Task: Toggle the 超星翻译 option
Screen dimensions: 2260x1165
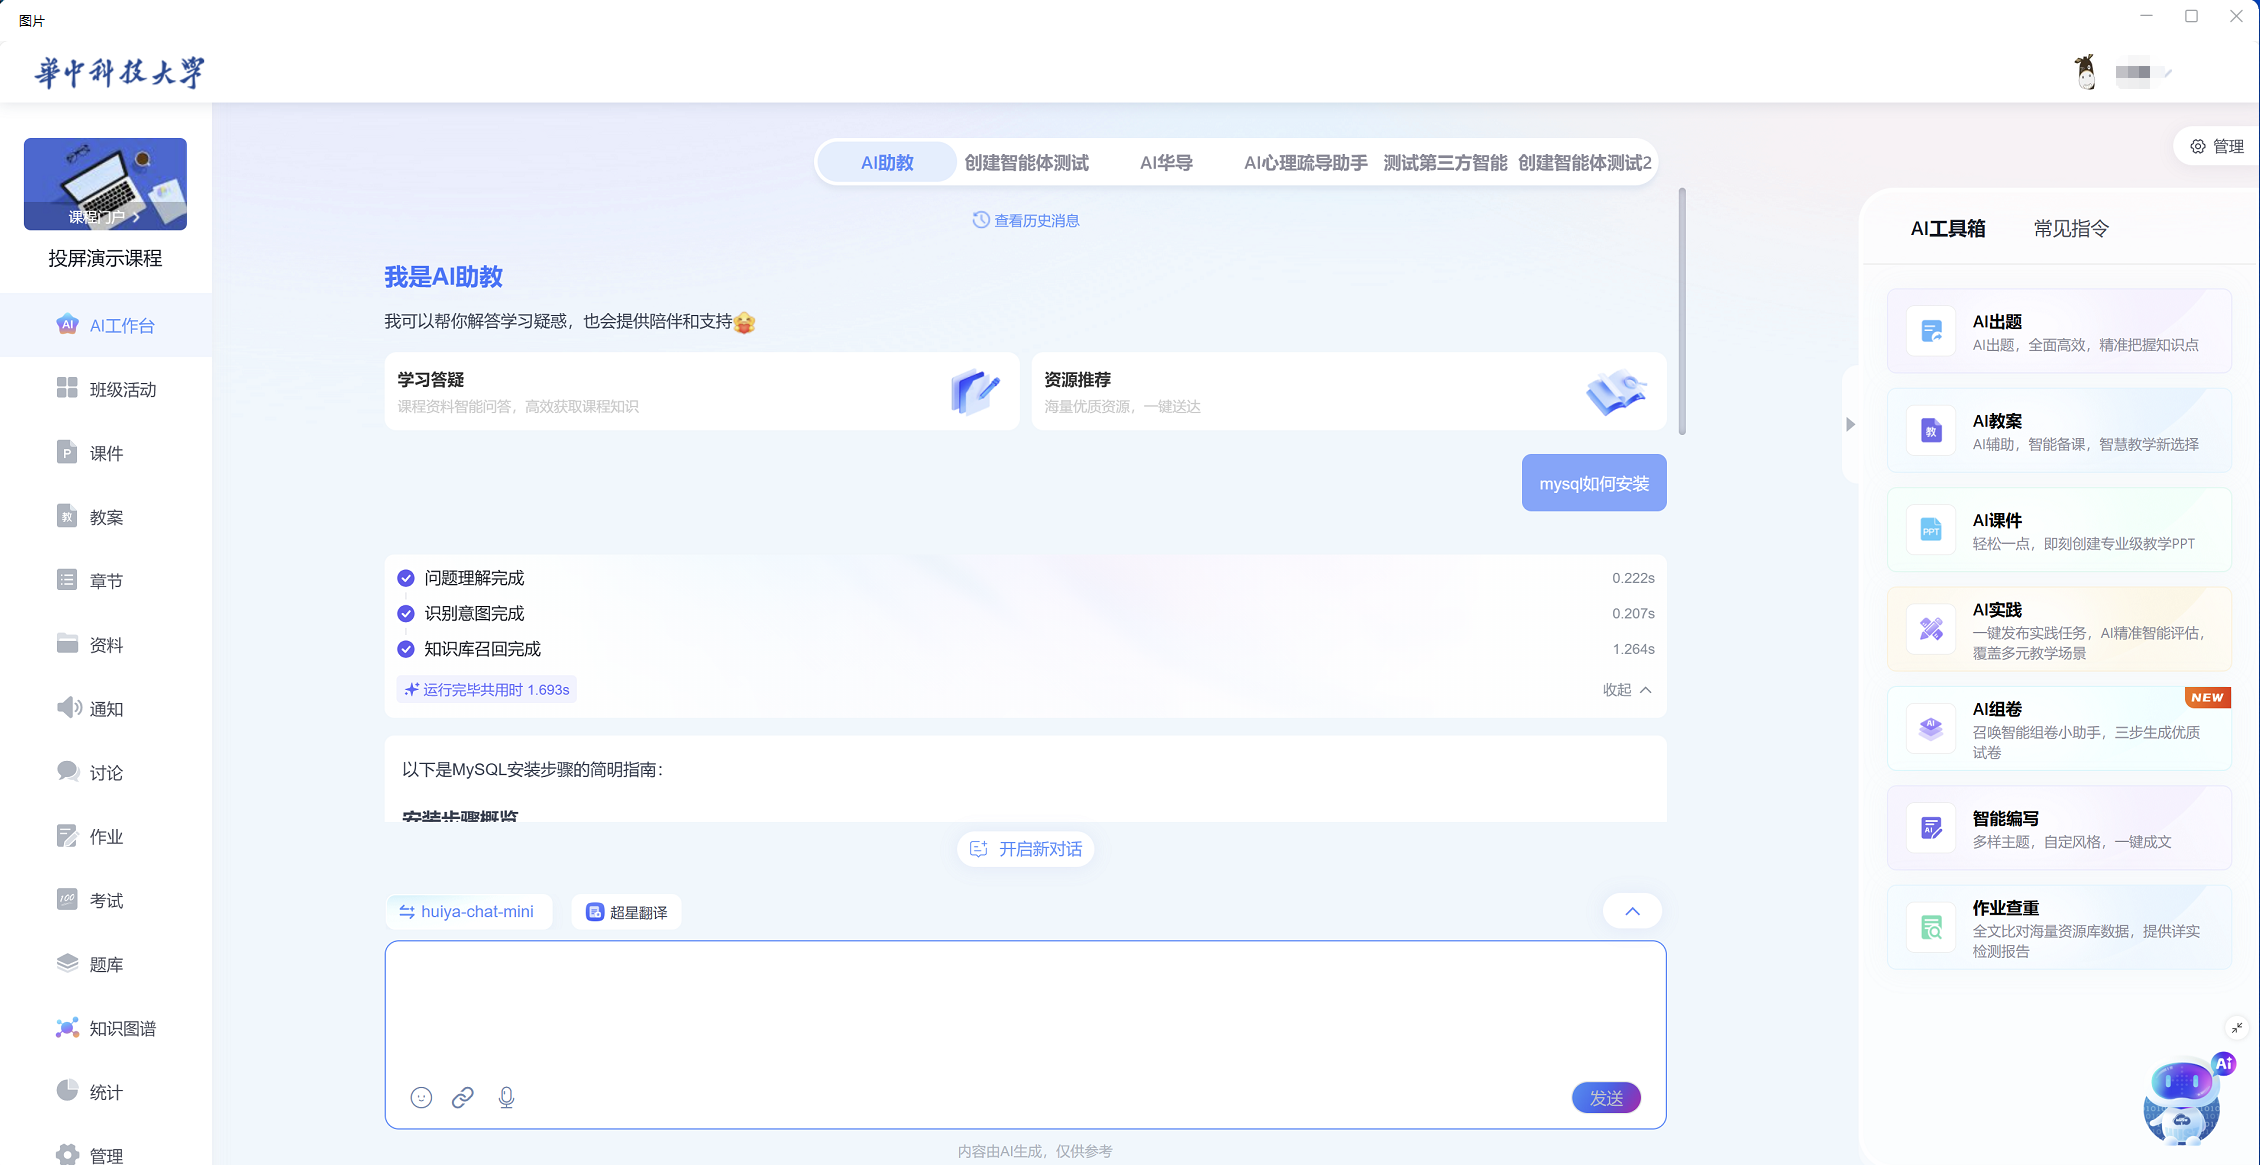Action: pos(626,912)
